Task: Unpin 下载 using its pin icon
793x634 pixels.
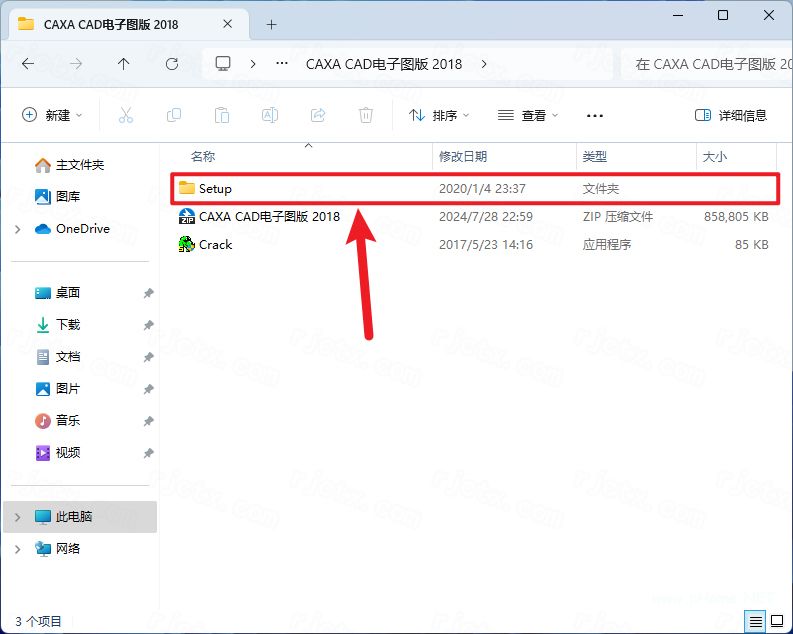Action: tap(148, 325)
